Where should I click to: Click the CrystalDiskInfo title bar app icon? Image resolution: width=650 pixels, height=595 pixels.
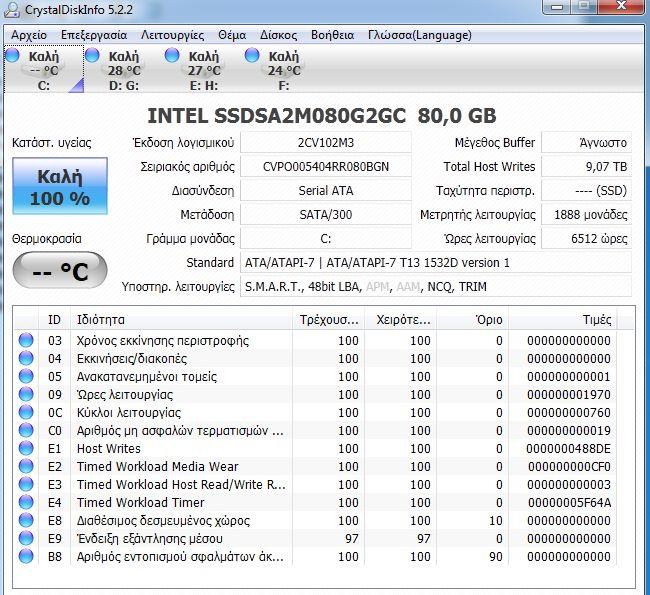tap(12, 9)
